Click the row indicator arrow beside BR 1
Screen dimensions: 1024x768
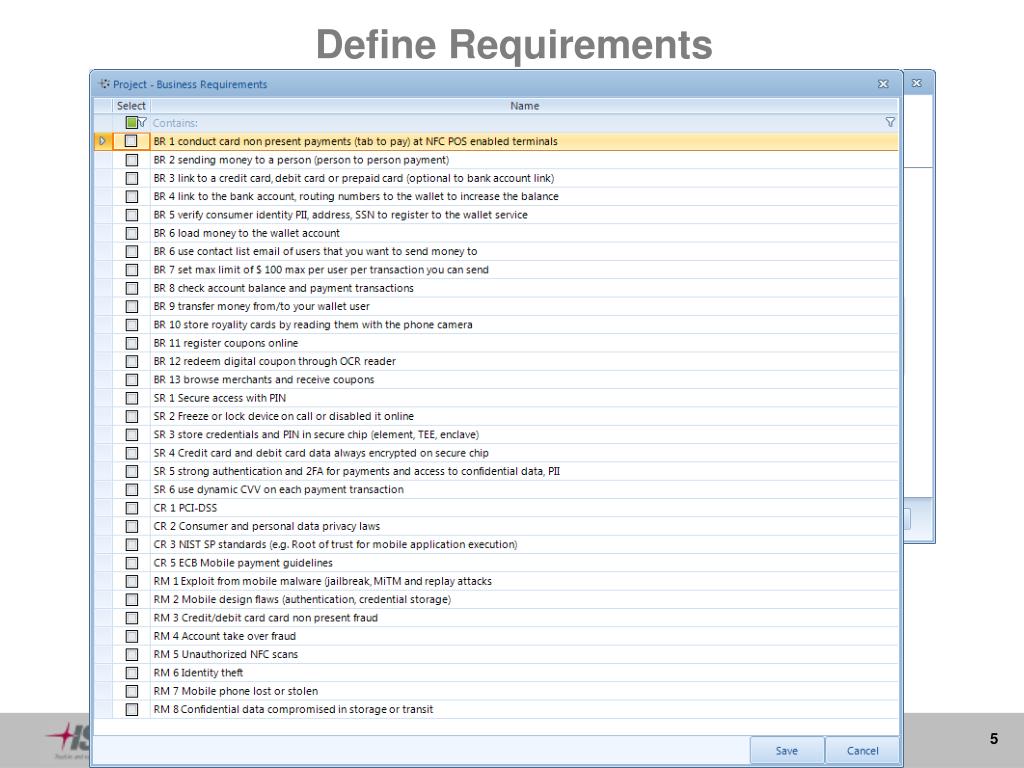point(103,141)
